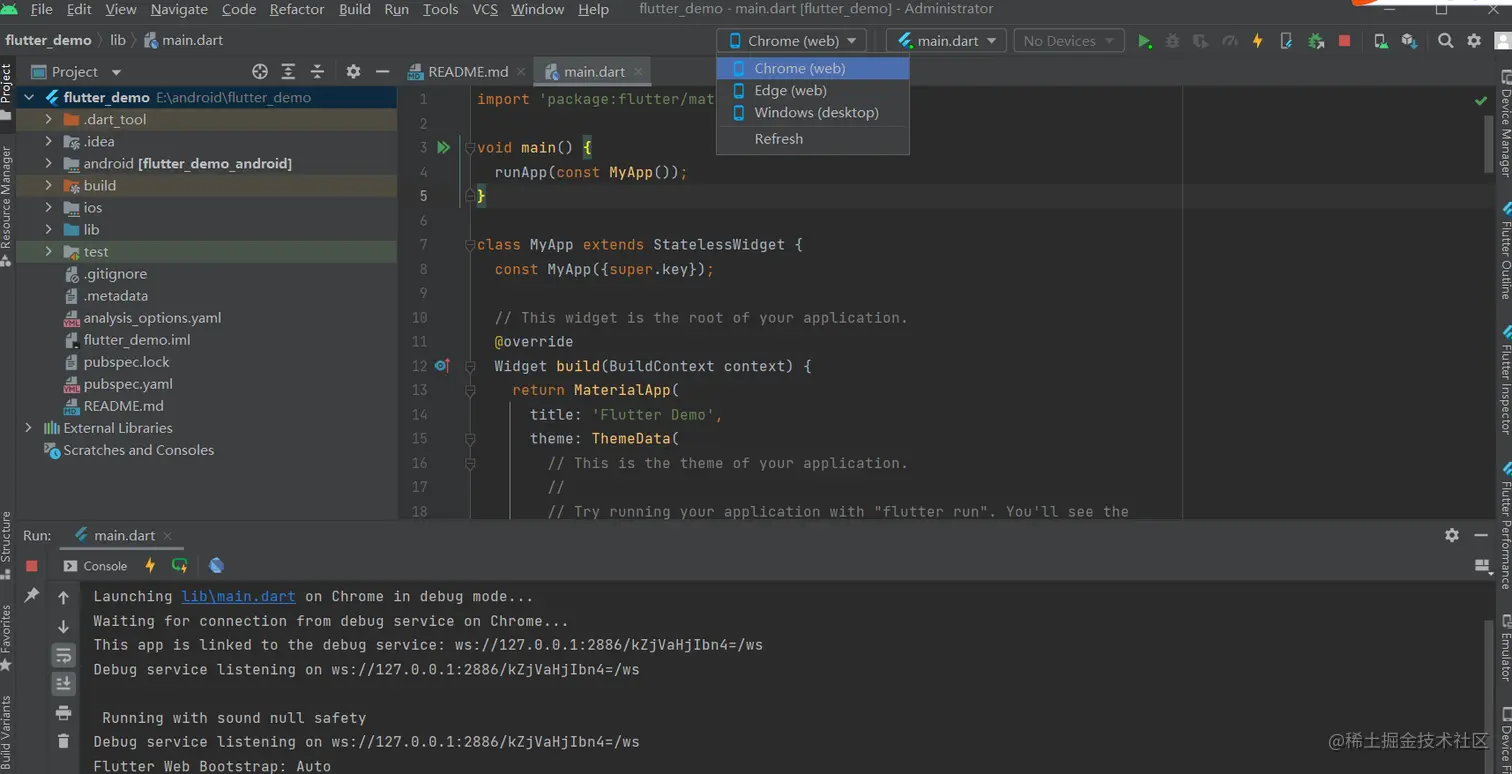Click the print icon in console gutter
The height and width of the screenshot is (774, 1512).
tap(63, 713)
